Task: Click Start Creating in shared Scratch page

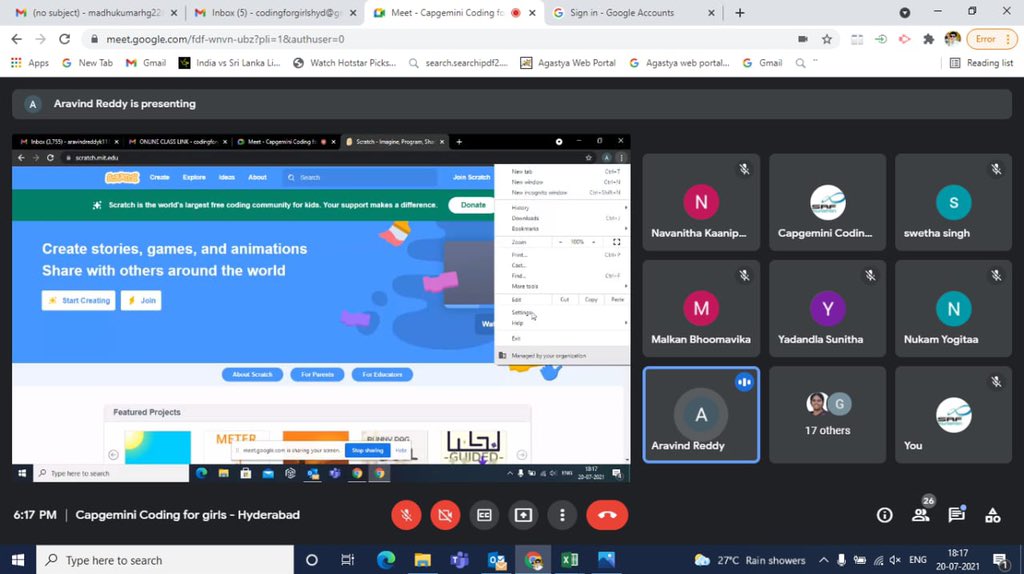Action: [x=78, y=300]
